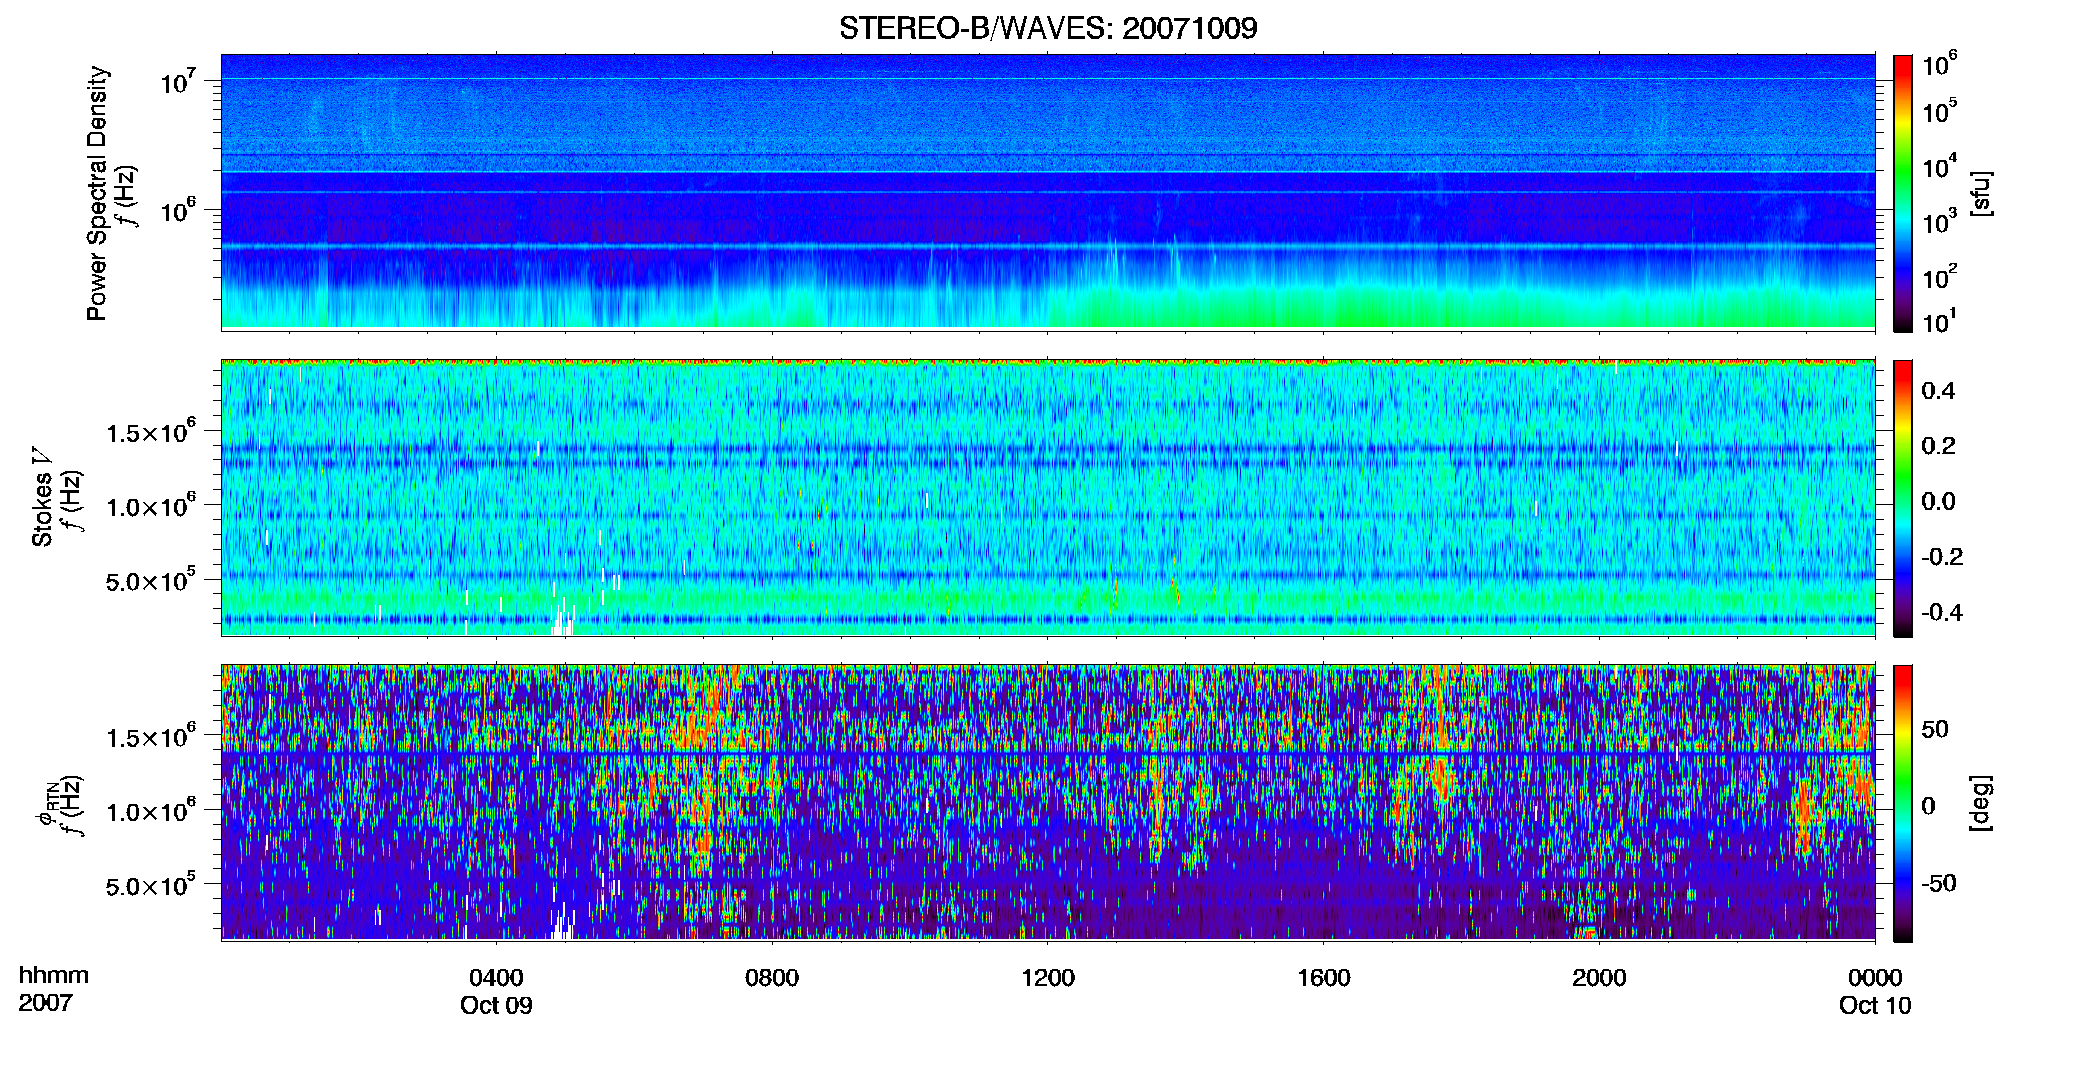Click the "-0.2" Stokes colorbar tick
The width and height of the screenshot is (2096, 1080).
[1942, 557]
